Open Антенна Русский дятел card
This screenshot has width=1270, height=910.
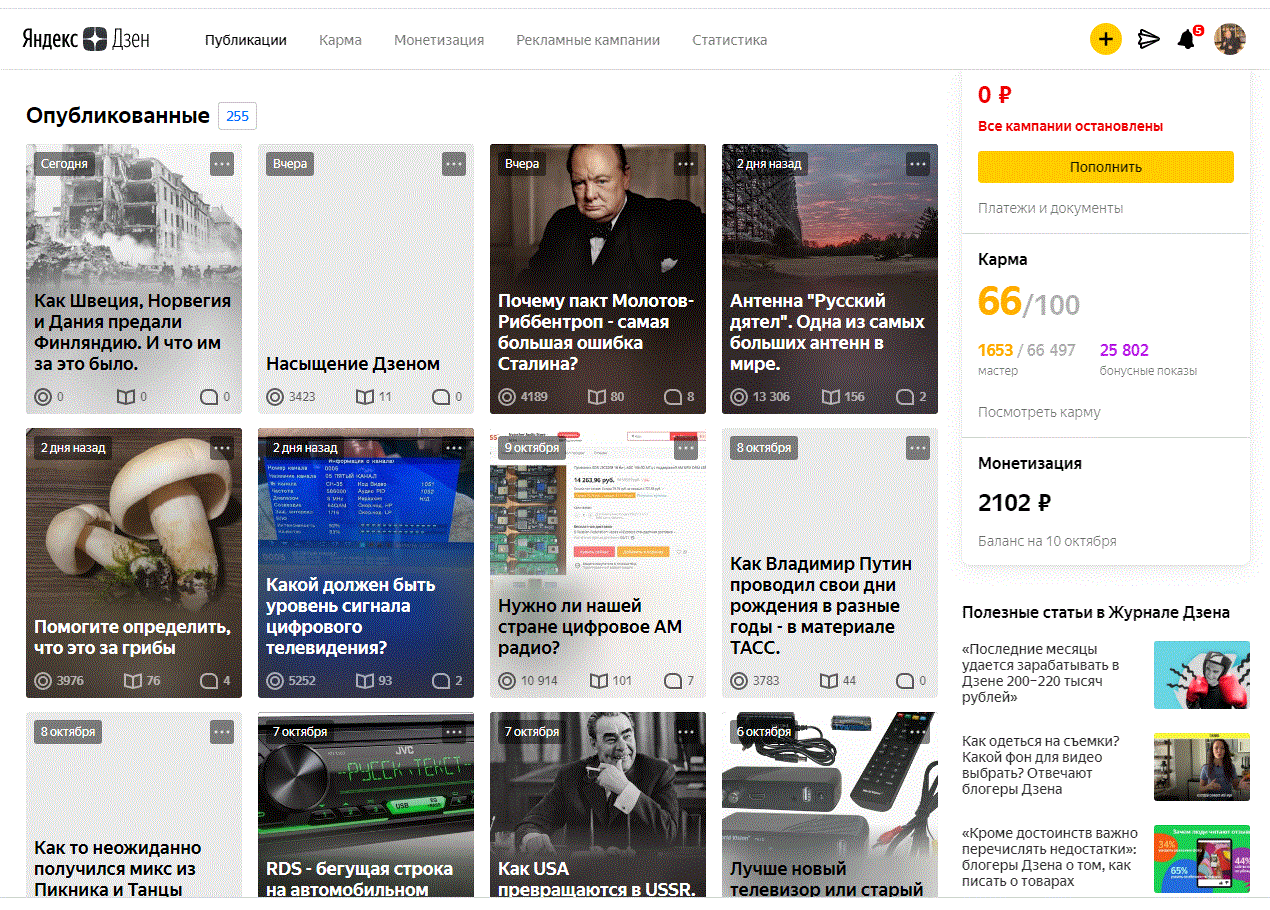coord(830,279)
